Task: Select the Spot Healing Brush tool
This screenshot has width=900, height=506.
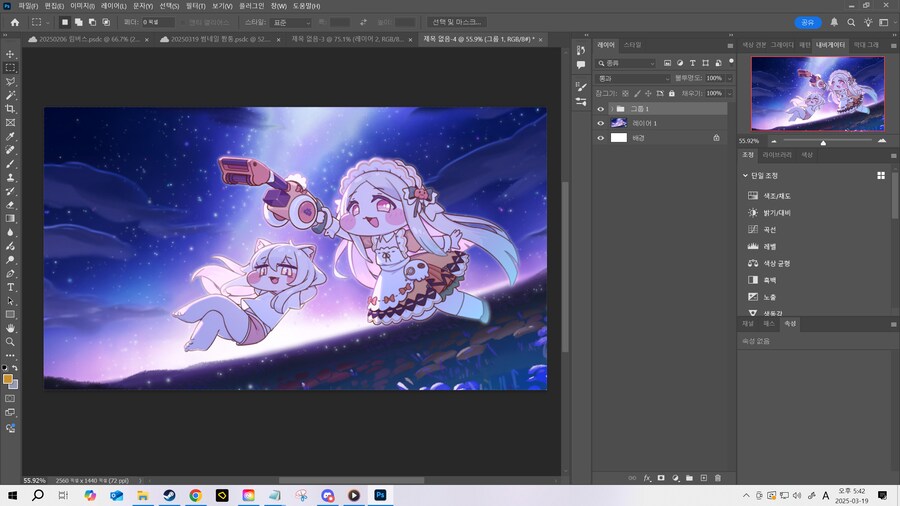Action: 10,150
